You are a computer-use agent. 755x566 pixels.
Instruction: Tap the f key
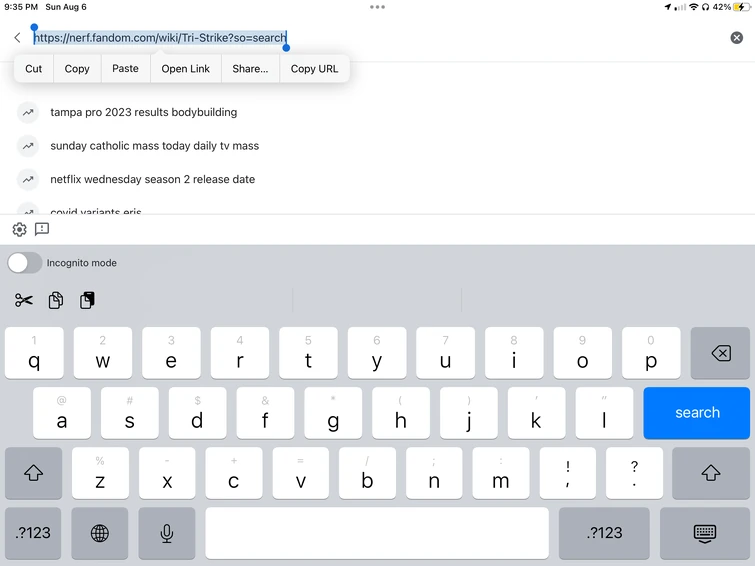coord(265,413)
